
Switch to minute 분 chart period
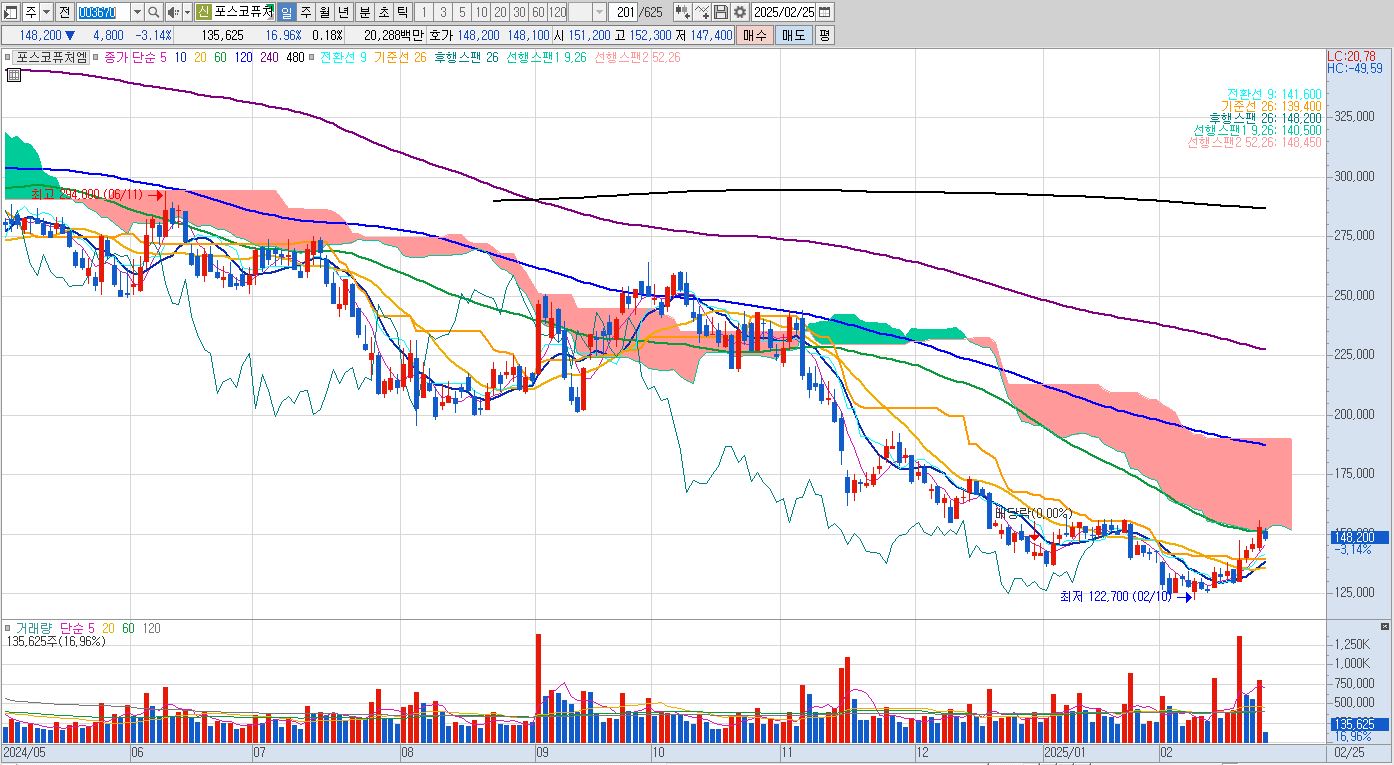pos(364,12)
